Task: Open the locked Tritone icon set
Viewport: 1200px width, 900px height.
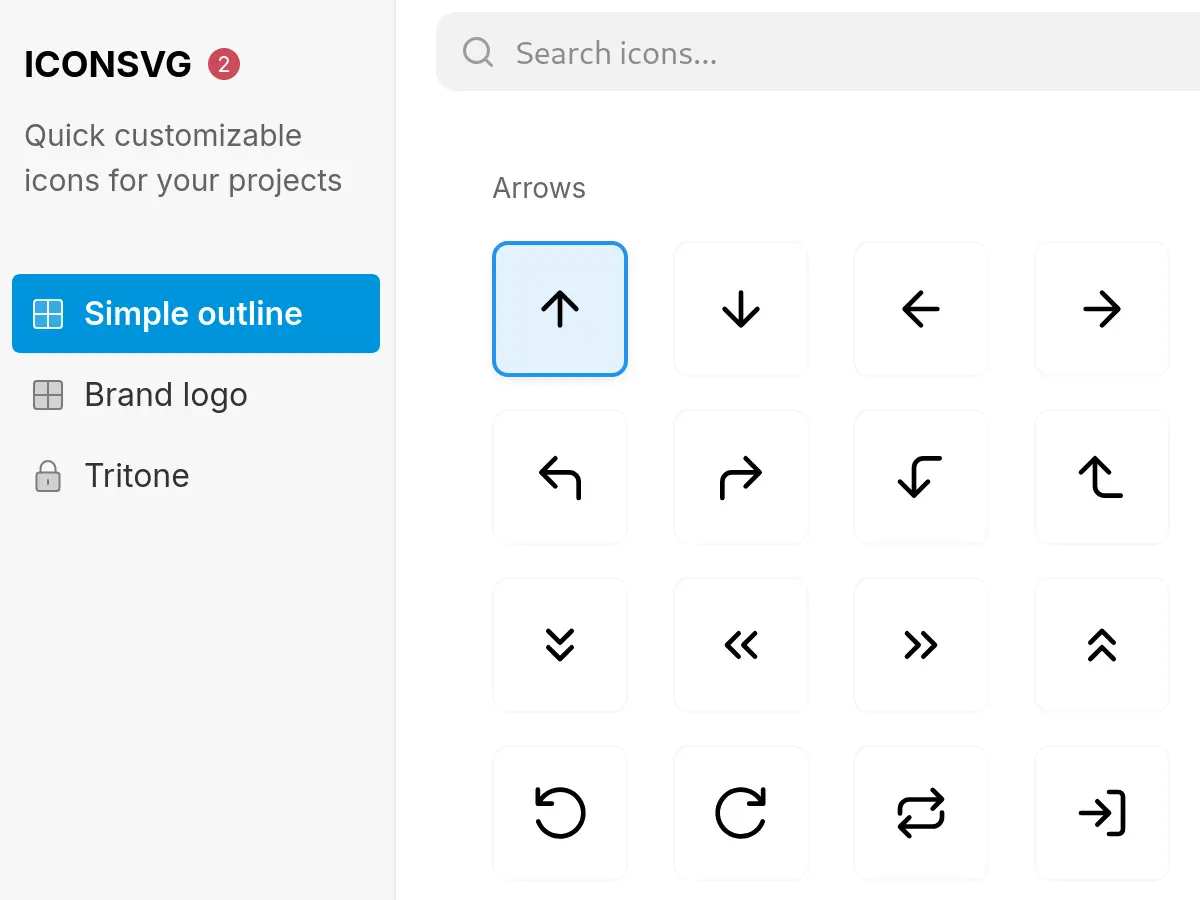Action: pos(136,475)
